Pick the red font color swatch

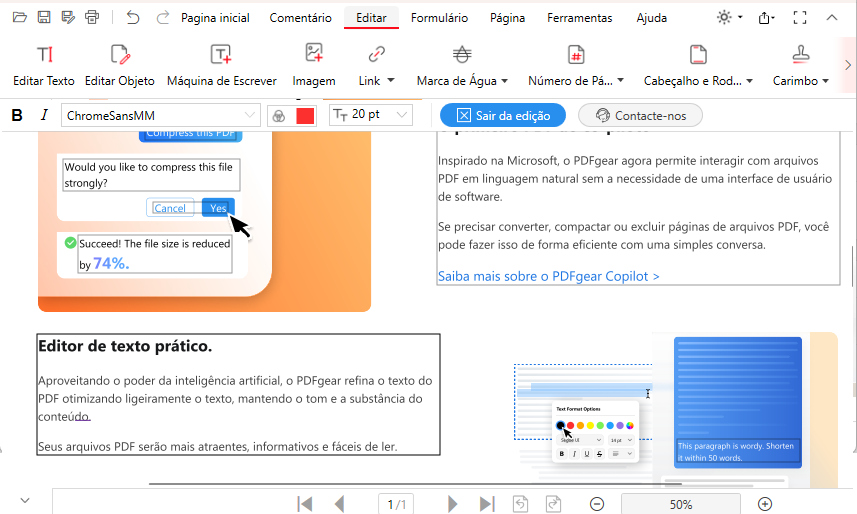click(x=305, y=116)
